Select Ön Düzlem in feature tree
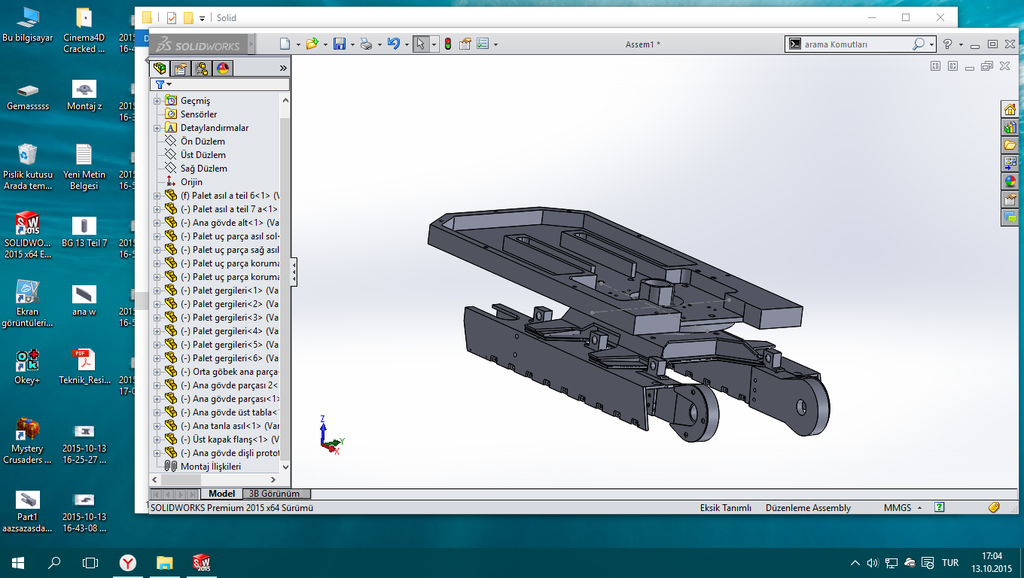Image resolution: width=1024 pixels, height=578 pixels. [202, 142]
